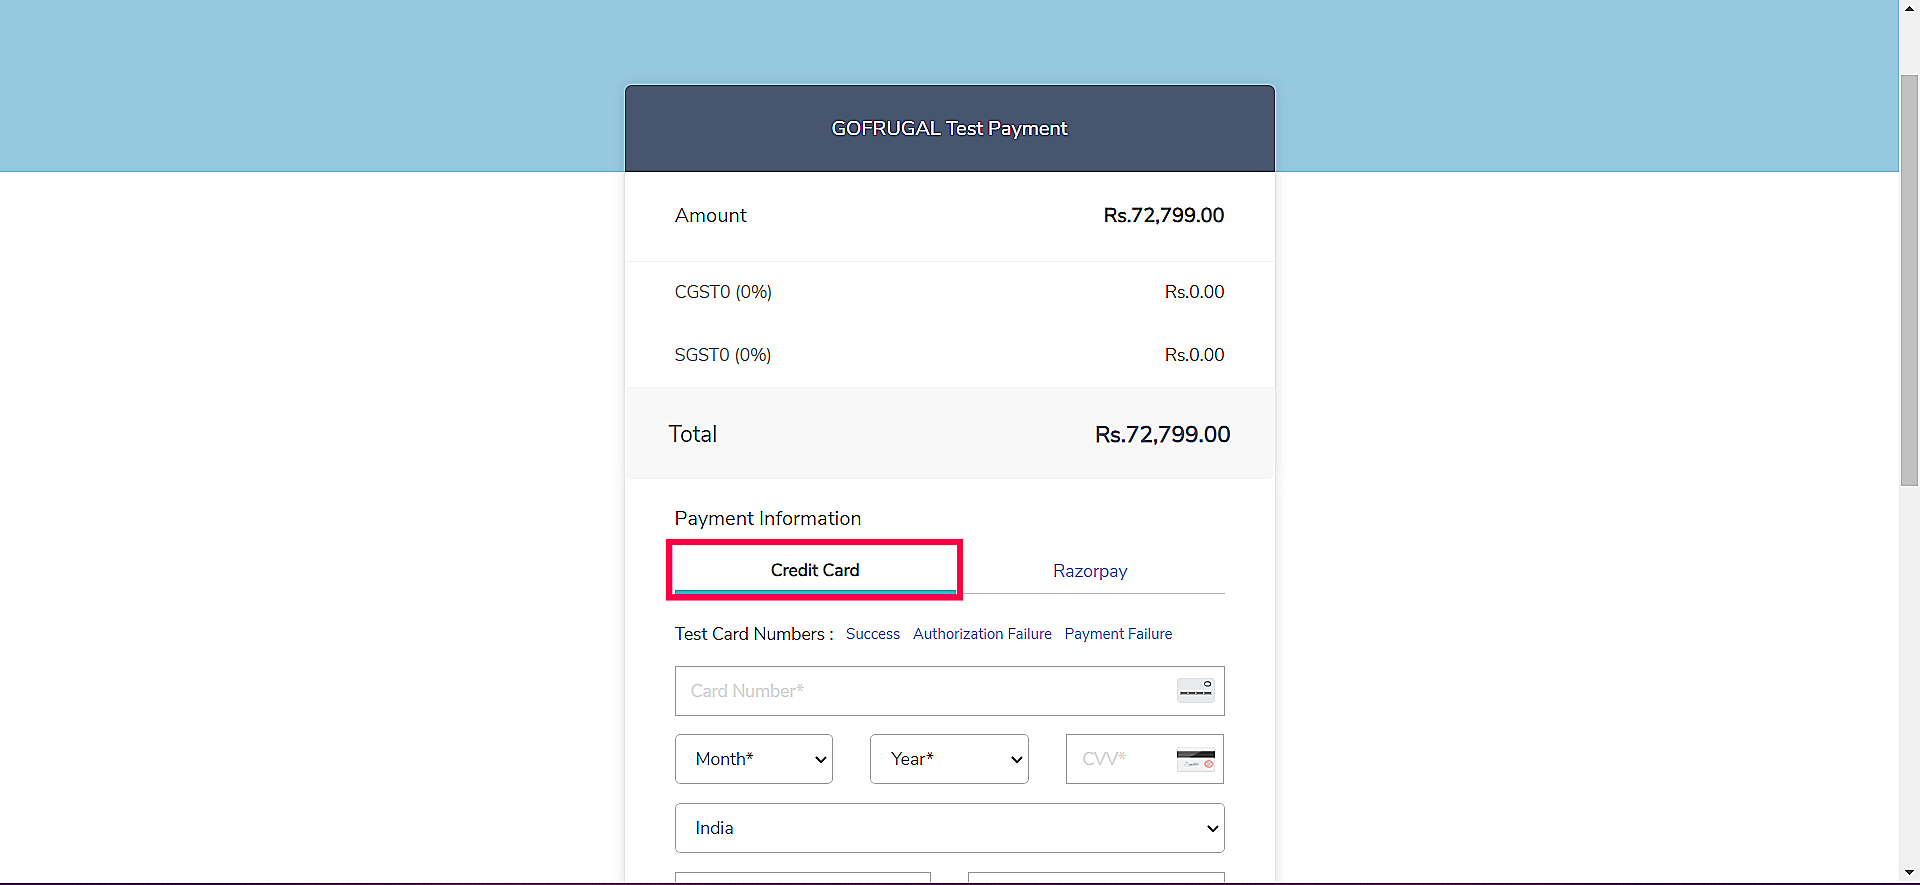1920x885 pixels.
Task: Expand the Year dropdown
Action: (x=948, y=759)
